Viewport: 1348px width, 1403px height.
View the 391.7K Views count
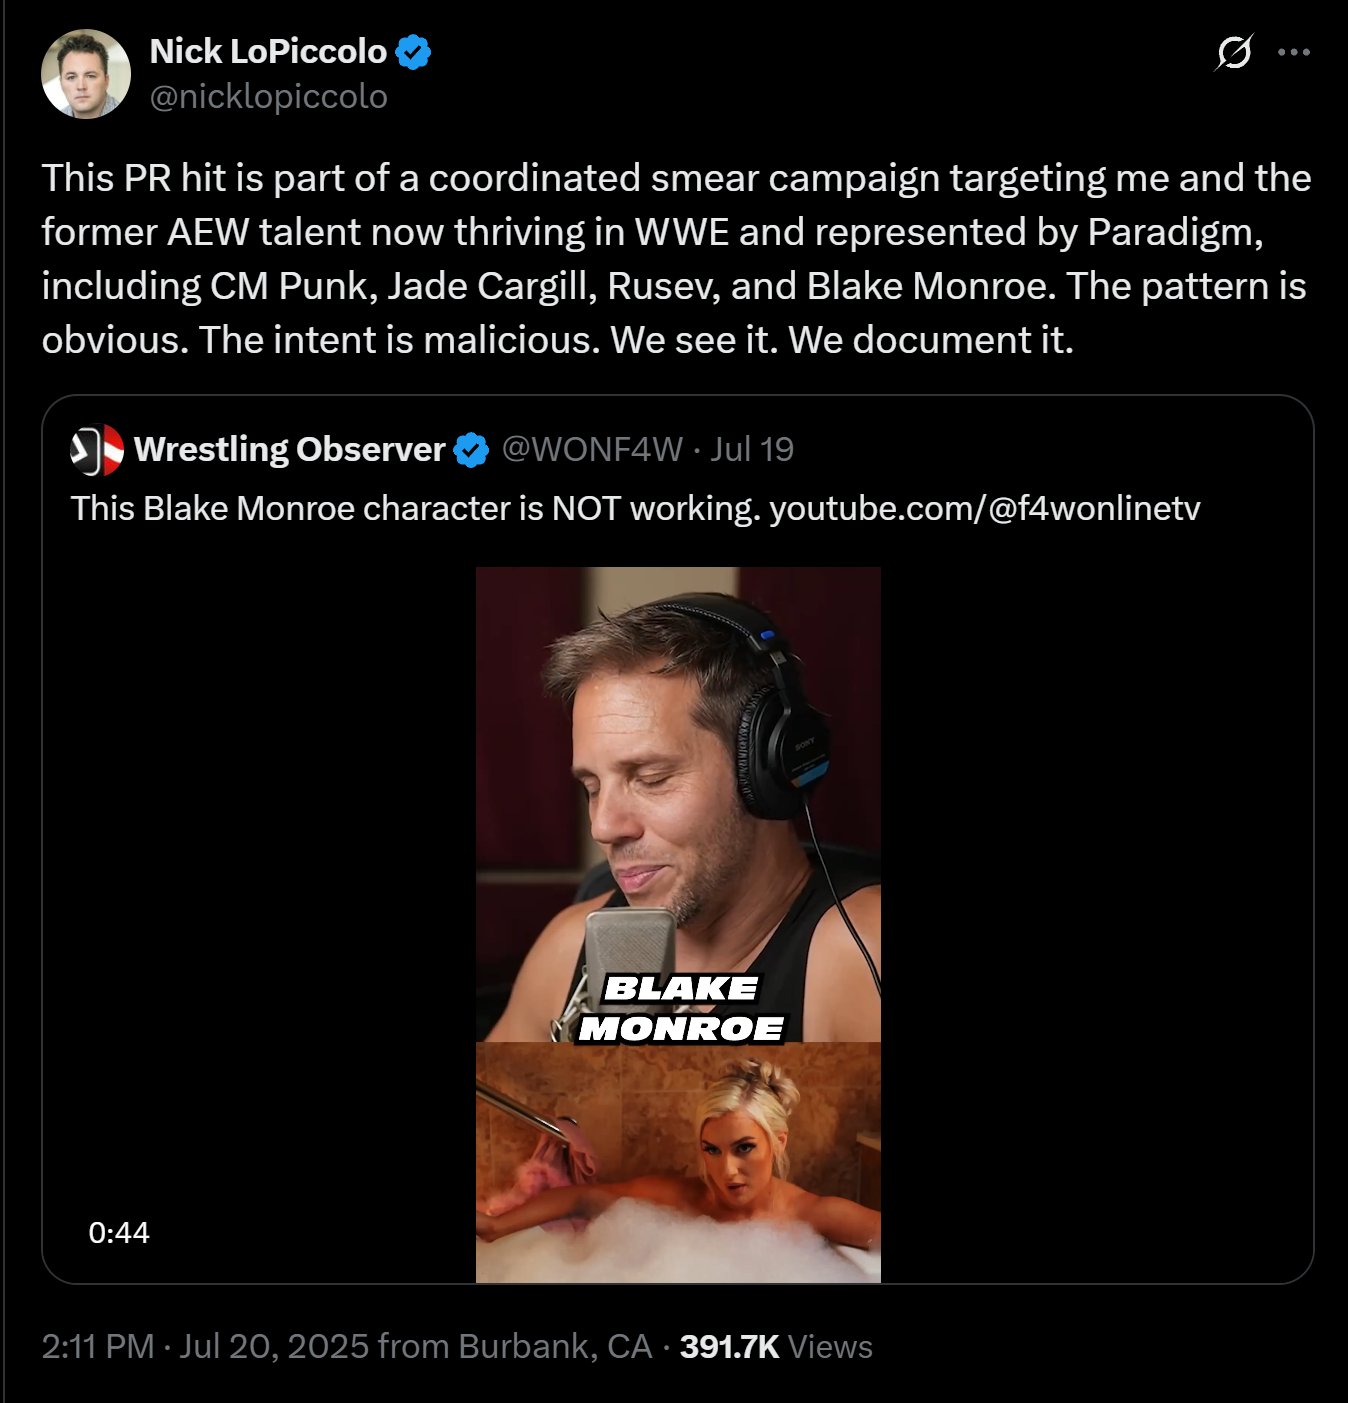click(776, 1347)
